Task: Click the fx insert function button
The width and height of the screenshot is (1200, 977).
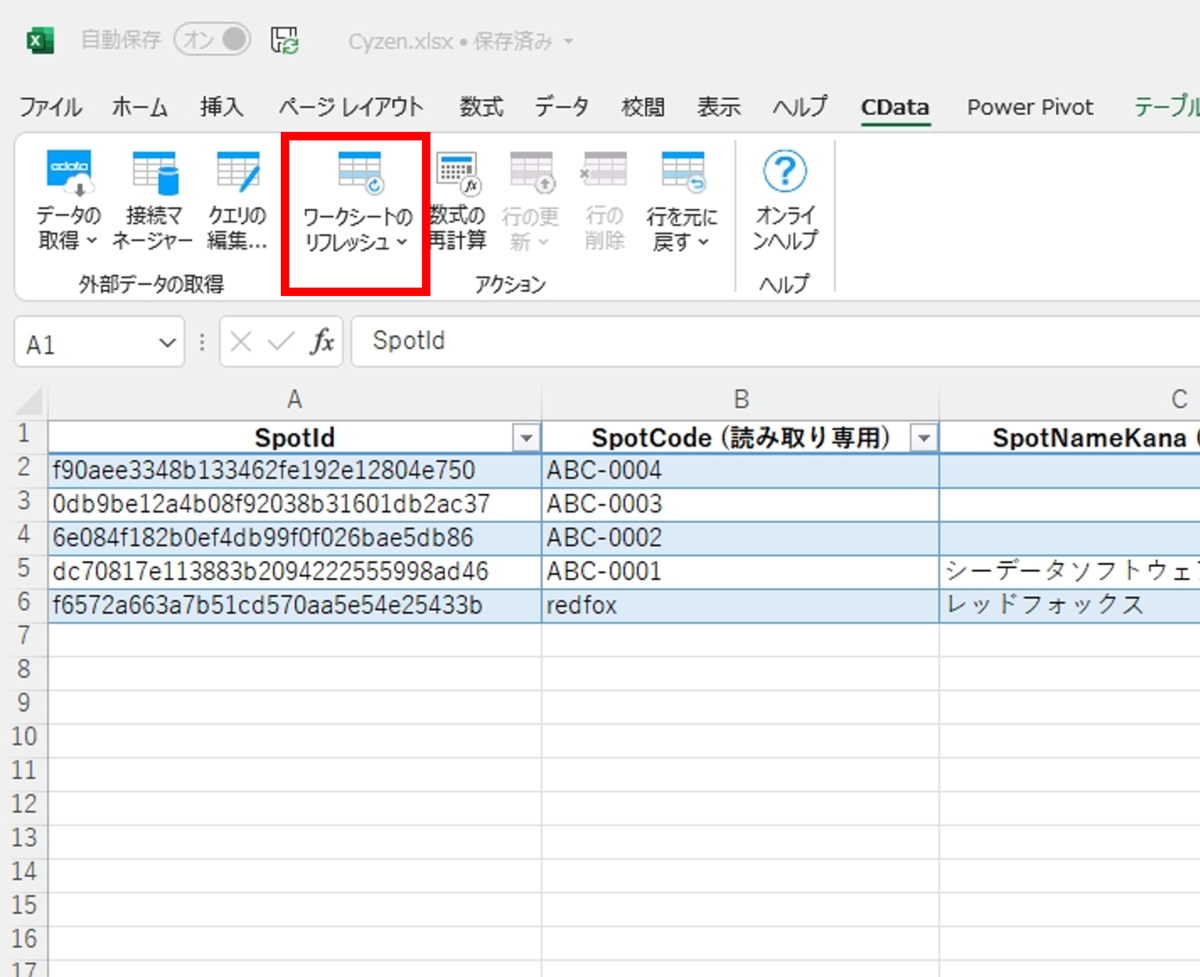Action: 321,342
